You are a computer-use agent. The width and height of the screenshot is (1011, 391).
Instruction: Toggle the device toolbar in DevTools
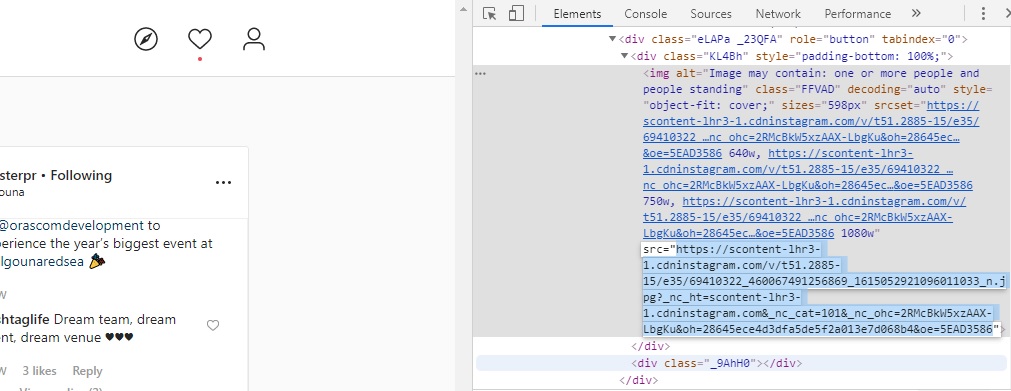point(516,14)
